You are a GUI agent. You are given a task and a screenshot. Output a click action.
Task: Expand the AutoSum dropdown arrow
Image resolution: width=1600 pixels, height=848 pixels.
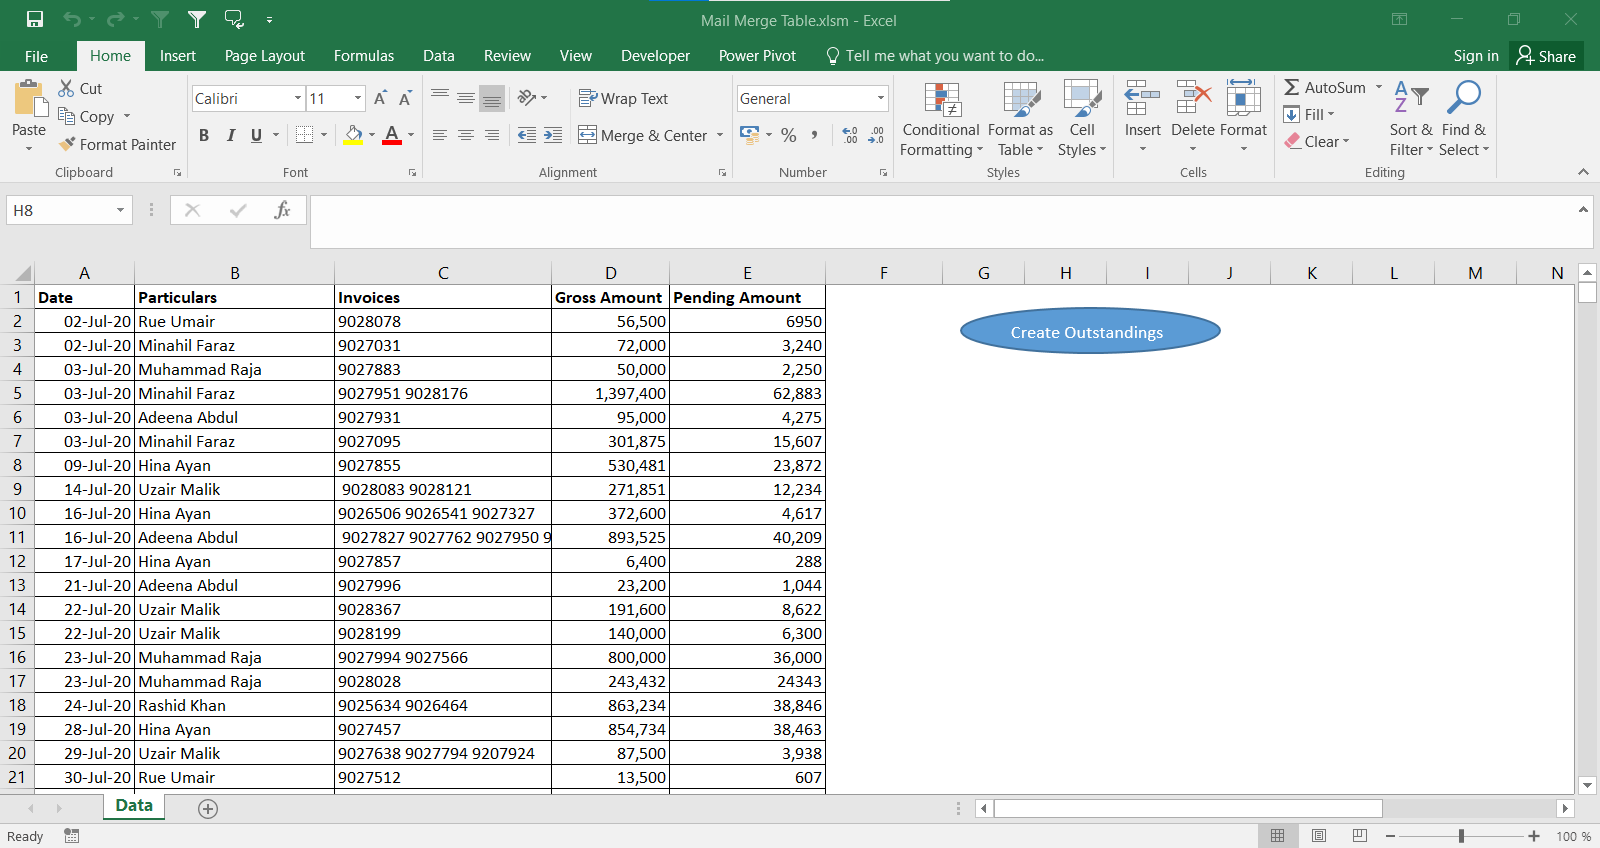click(1379, 87)
